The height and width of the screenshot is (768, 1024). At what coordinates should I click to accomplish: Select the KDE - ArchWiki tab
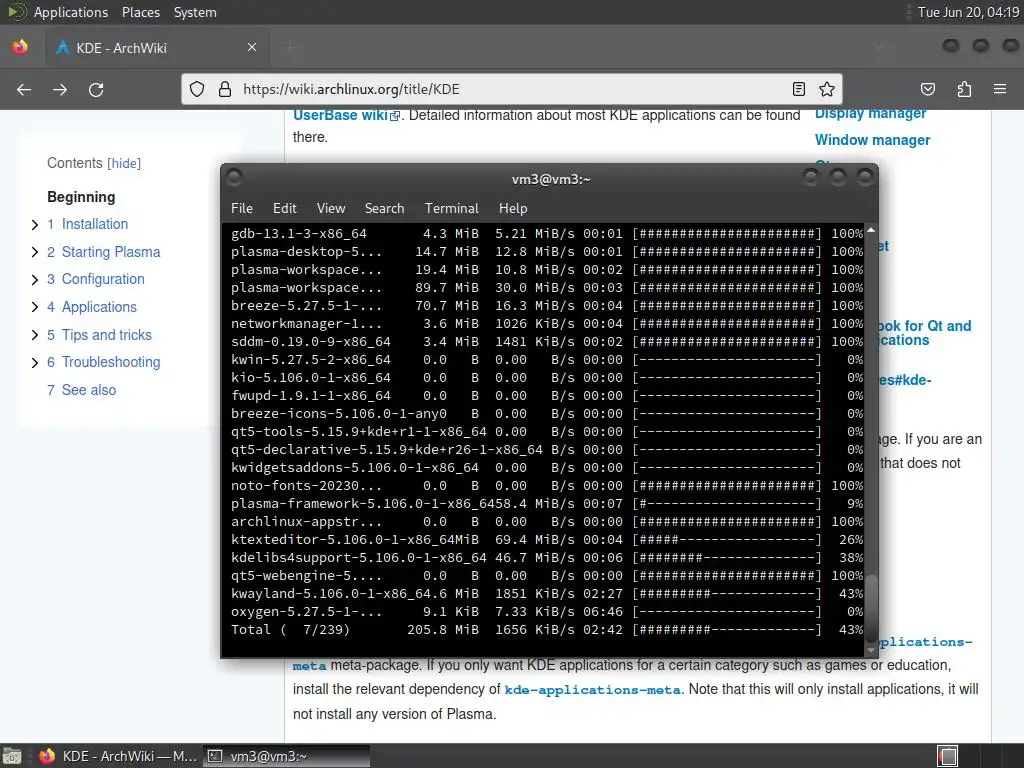[157, 47]
